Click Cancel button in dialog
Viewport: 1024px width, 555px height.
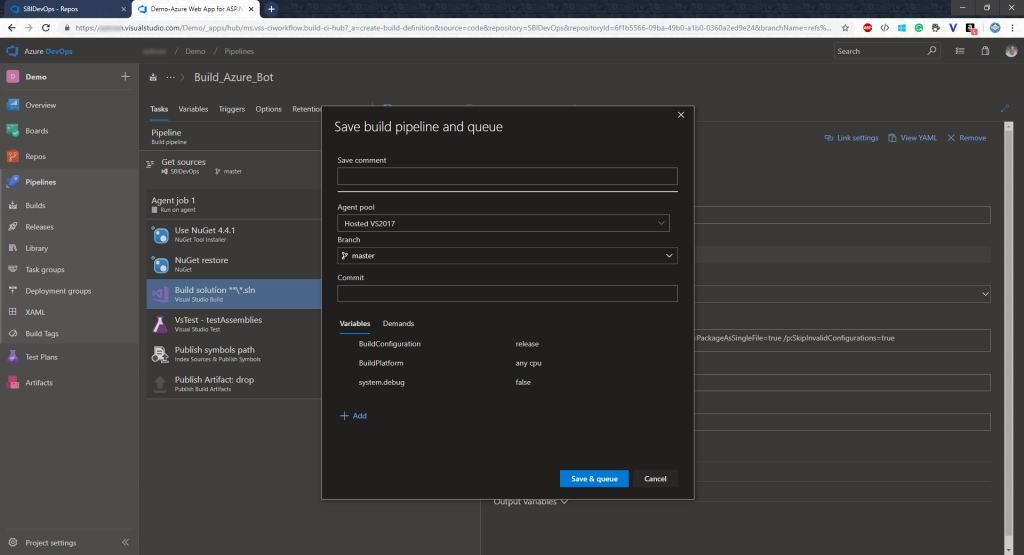[655, 479]
